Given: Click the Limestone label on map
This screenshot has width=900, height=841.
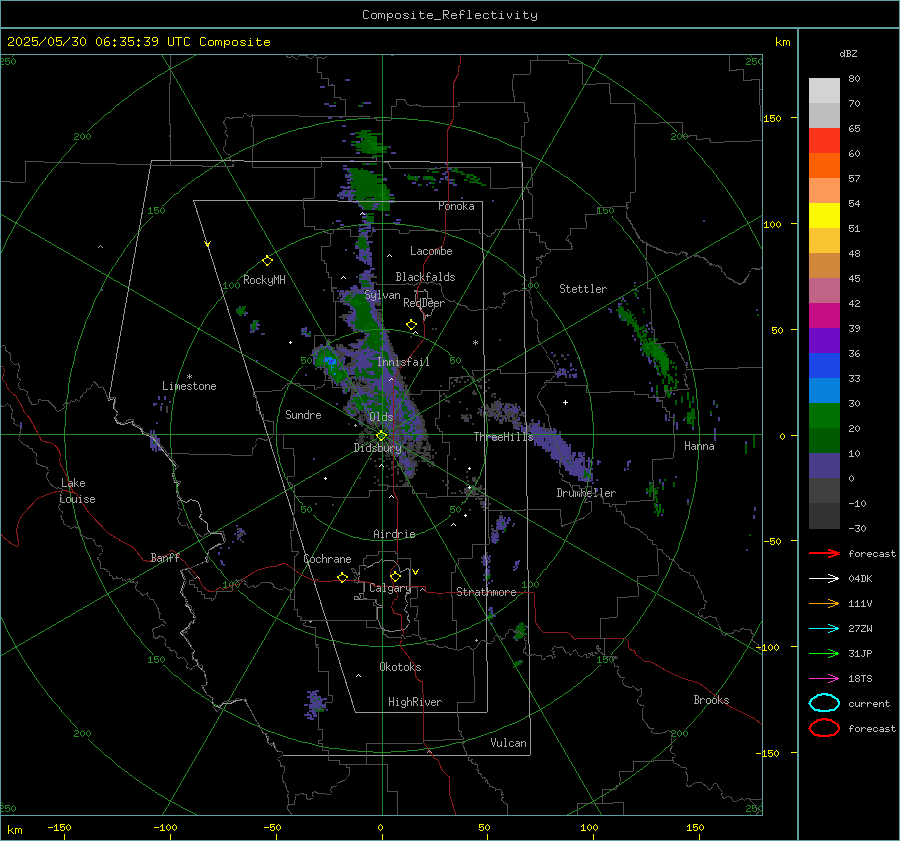Looking at the screenshot, I should pos(189,386).
